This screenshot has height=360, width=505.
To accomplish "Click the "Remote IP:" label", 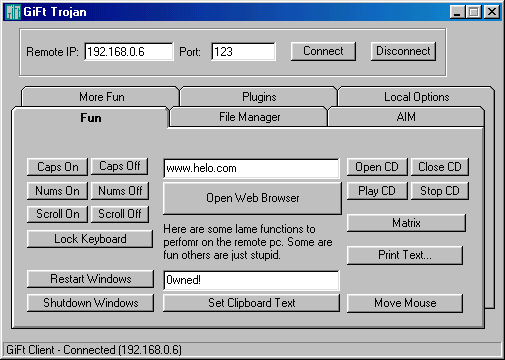I will pos(52,52).
